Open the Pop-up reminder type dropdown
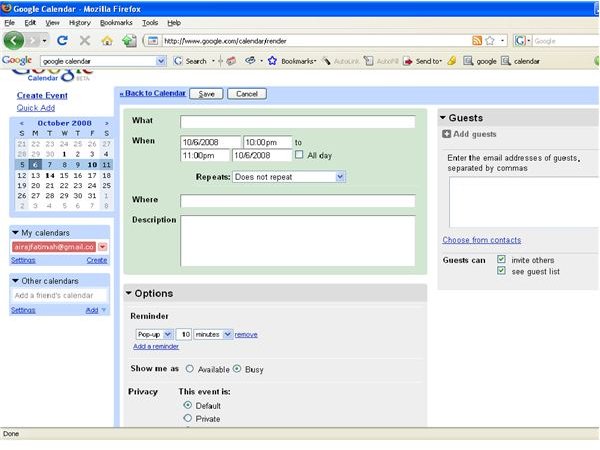 tap(155, 334)
